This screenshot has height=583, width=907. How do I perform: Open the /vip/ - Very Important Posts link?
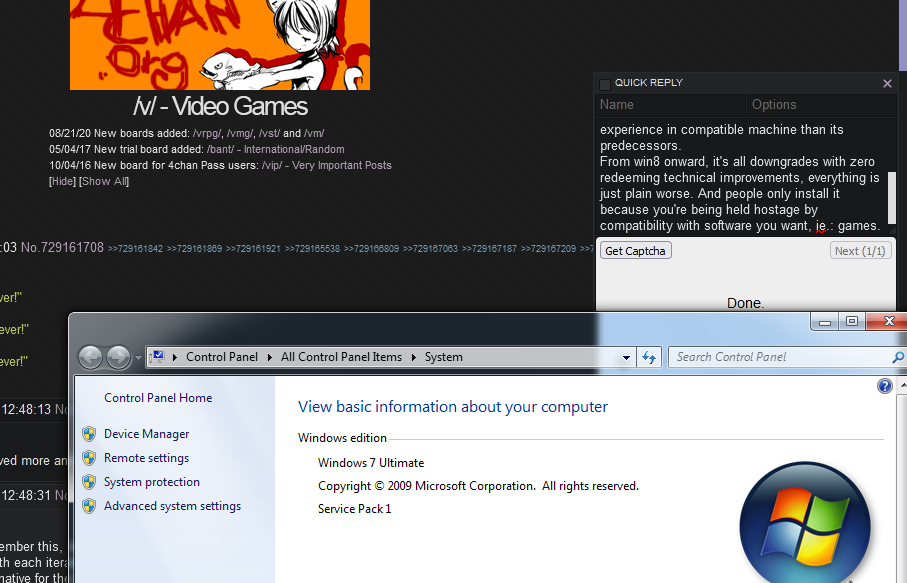pos(326,165)
